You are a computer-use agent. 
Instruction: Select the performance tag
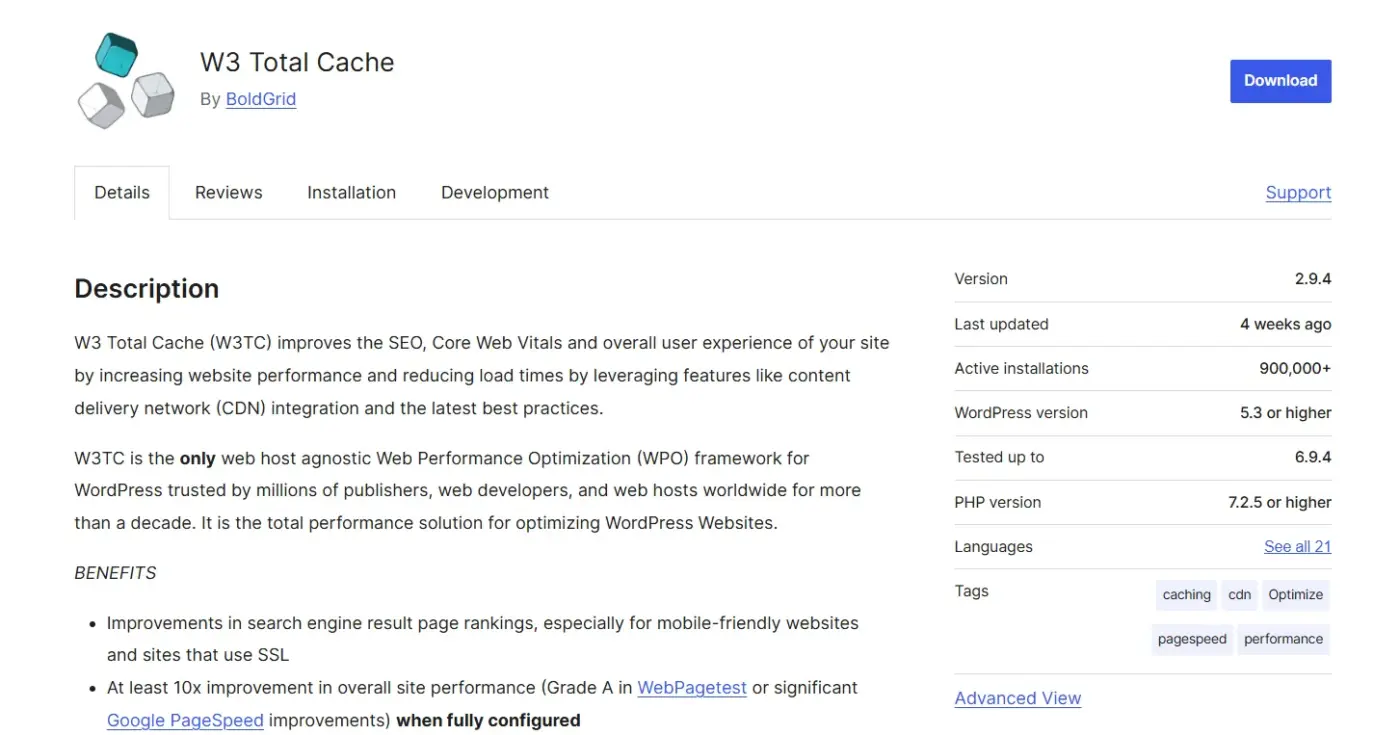click(x=1284, y=640)
